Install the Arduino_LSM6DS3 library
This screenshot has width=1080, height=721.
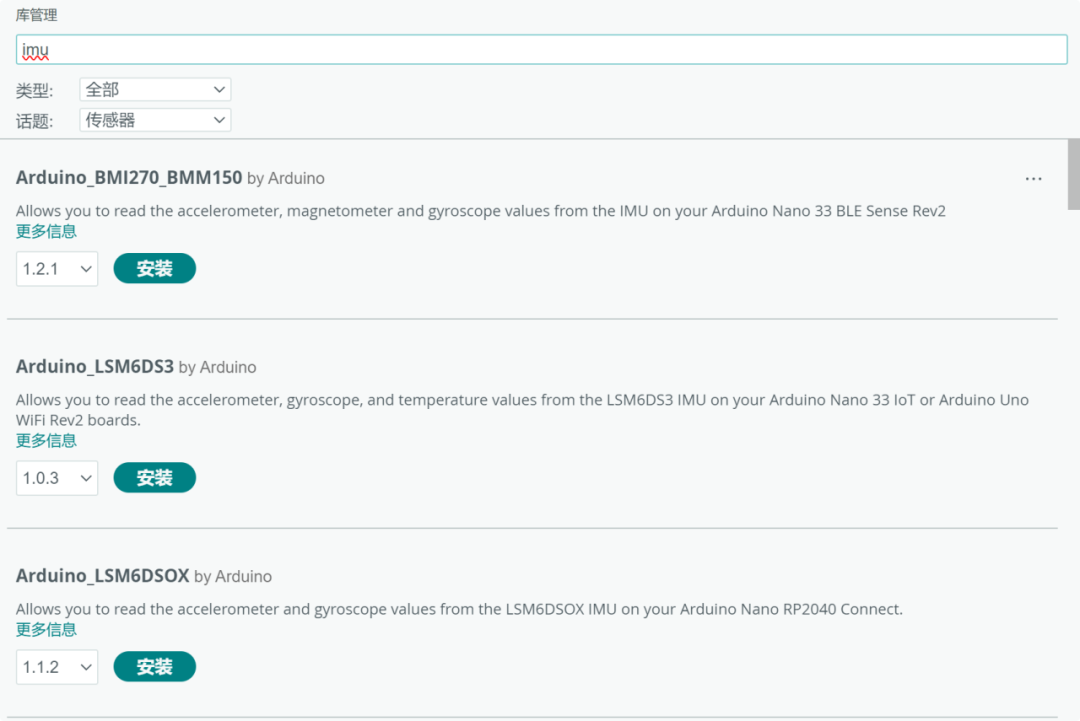click(x=155, y=478)
